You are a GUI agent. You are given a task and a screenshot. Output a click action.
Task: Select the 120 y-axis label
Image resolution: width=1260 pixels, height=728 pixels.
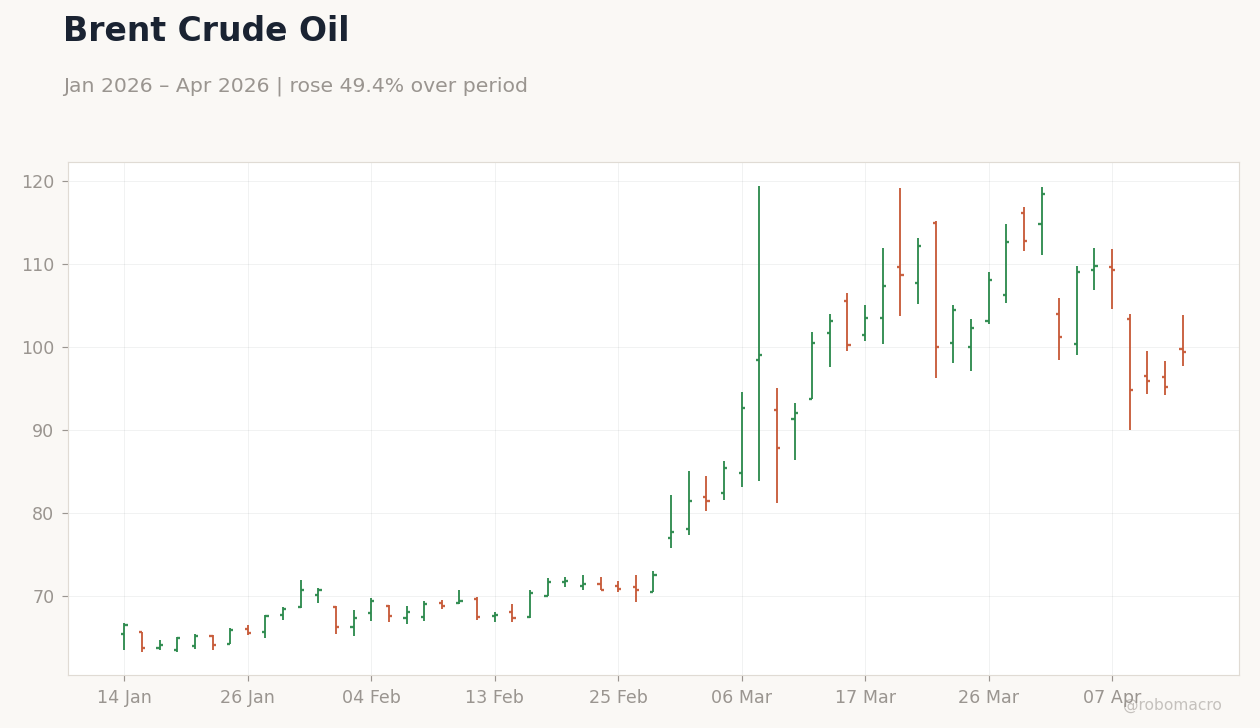(x=39, y=182)
